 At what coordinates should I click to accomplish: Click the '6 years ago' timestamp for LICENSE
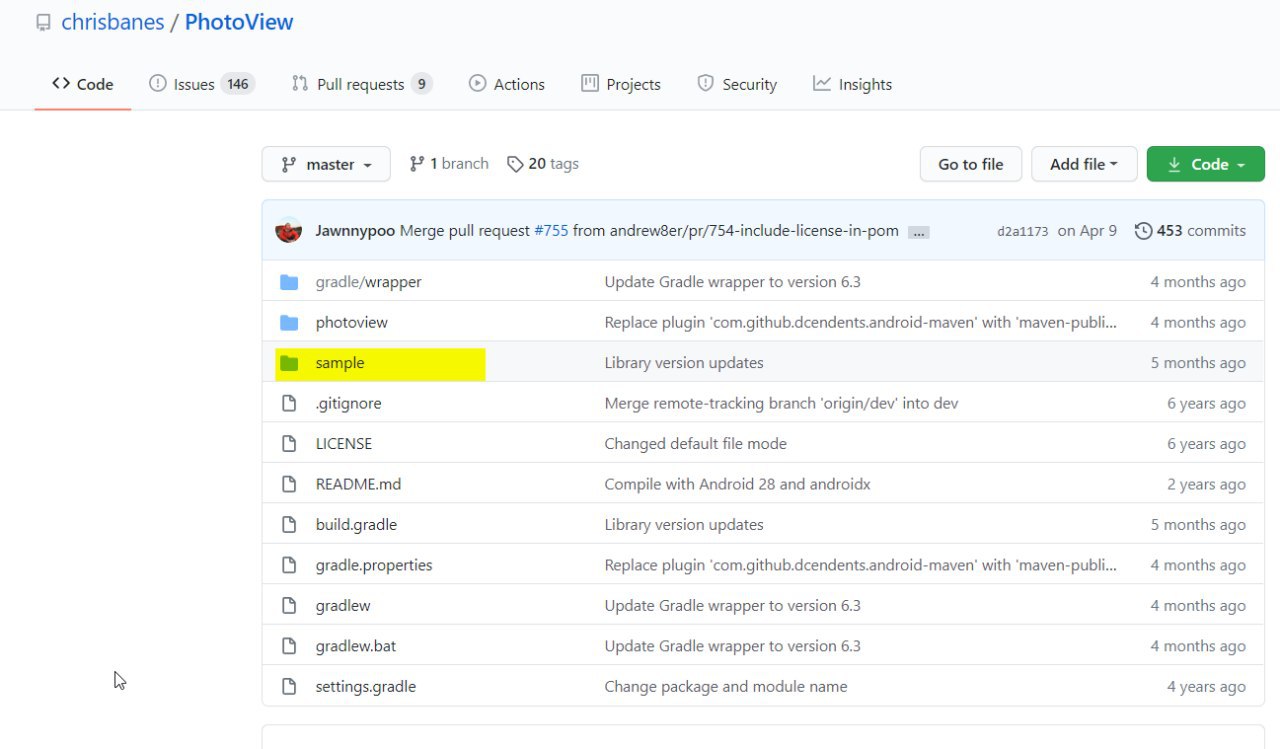pos(1206,443)
